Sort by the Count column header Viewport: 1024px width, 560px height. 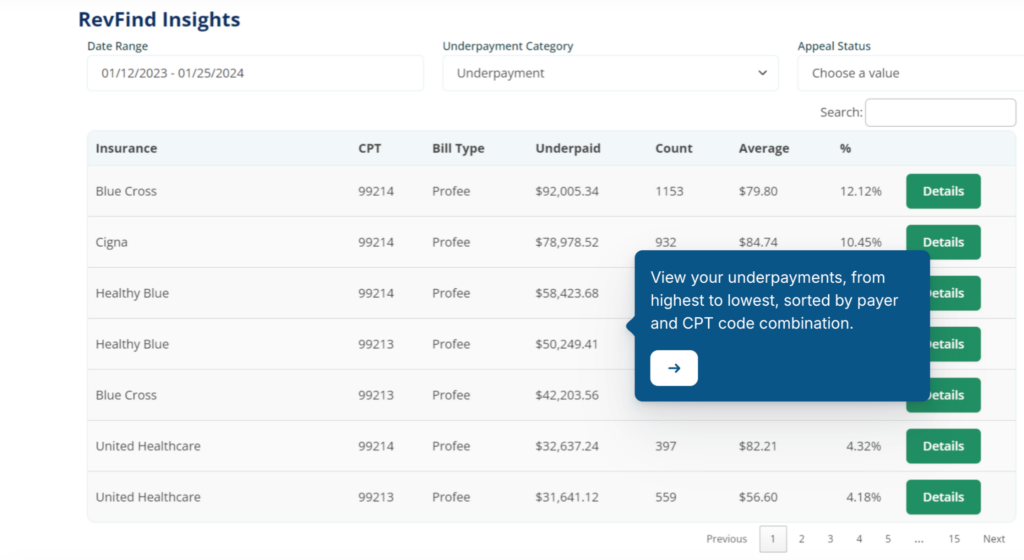[673, 148]
